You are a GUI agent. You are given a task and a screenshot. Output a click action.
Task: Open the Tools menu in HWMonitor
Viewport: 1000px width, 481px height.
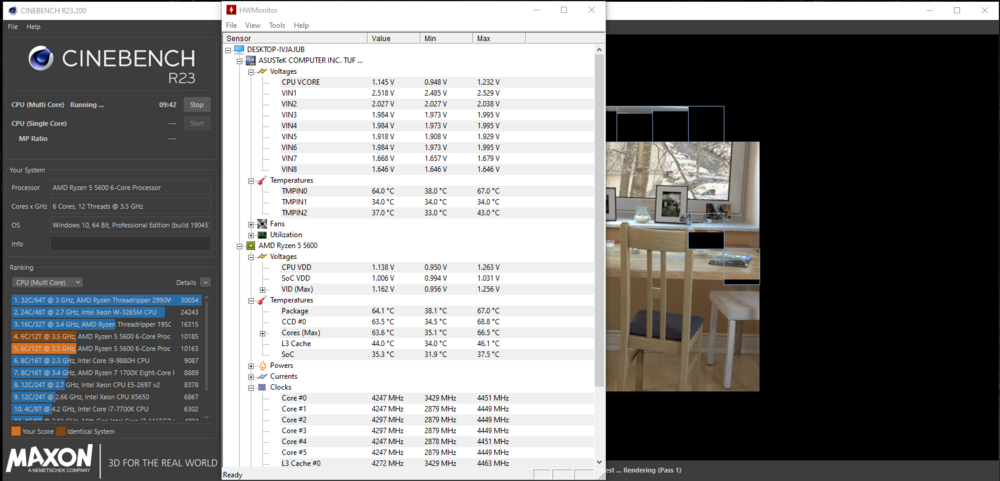point(277,25)
